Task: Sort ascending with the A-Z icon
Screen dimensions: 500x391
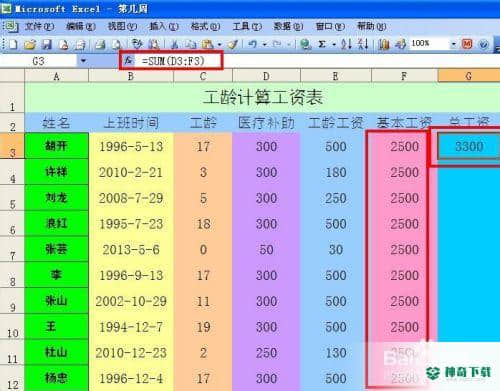Action: point(346,44)
